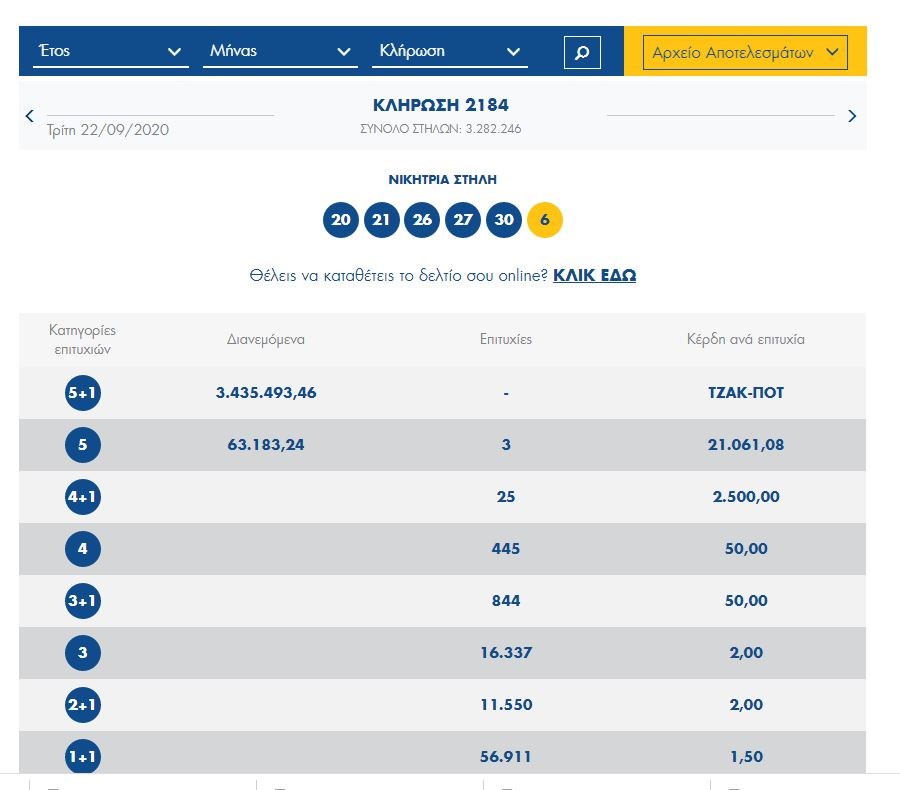
Task: Select the ΤΖΑΚ-ΠΟΤ jackpot cell
Action: 745,393
